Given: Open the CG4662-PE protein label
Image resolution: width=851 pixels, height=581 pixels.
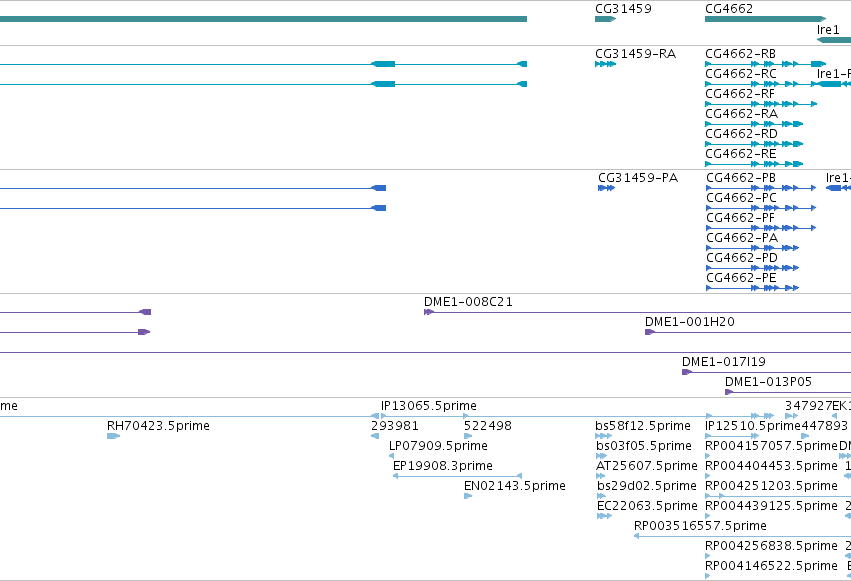Looking at the screenshot, I should pyautogui.click(x=741, y=278).
